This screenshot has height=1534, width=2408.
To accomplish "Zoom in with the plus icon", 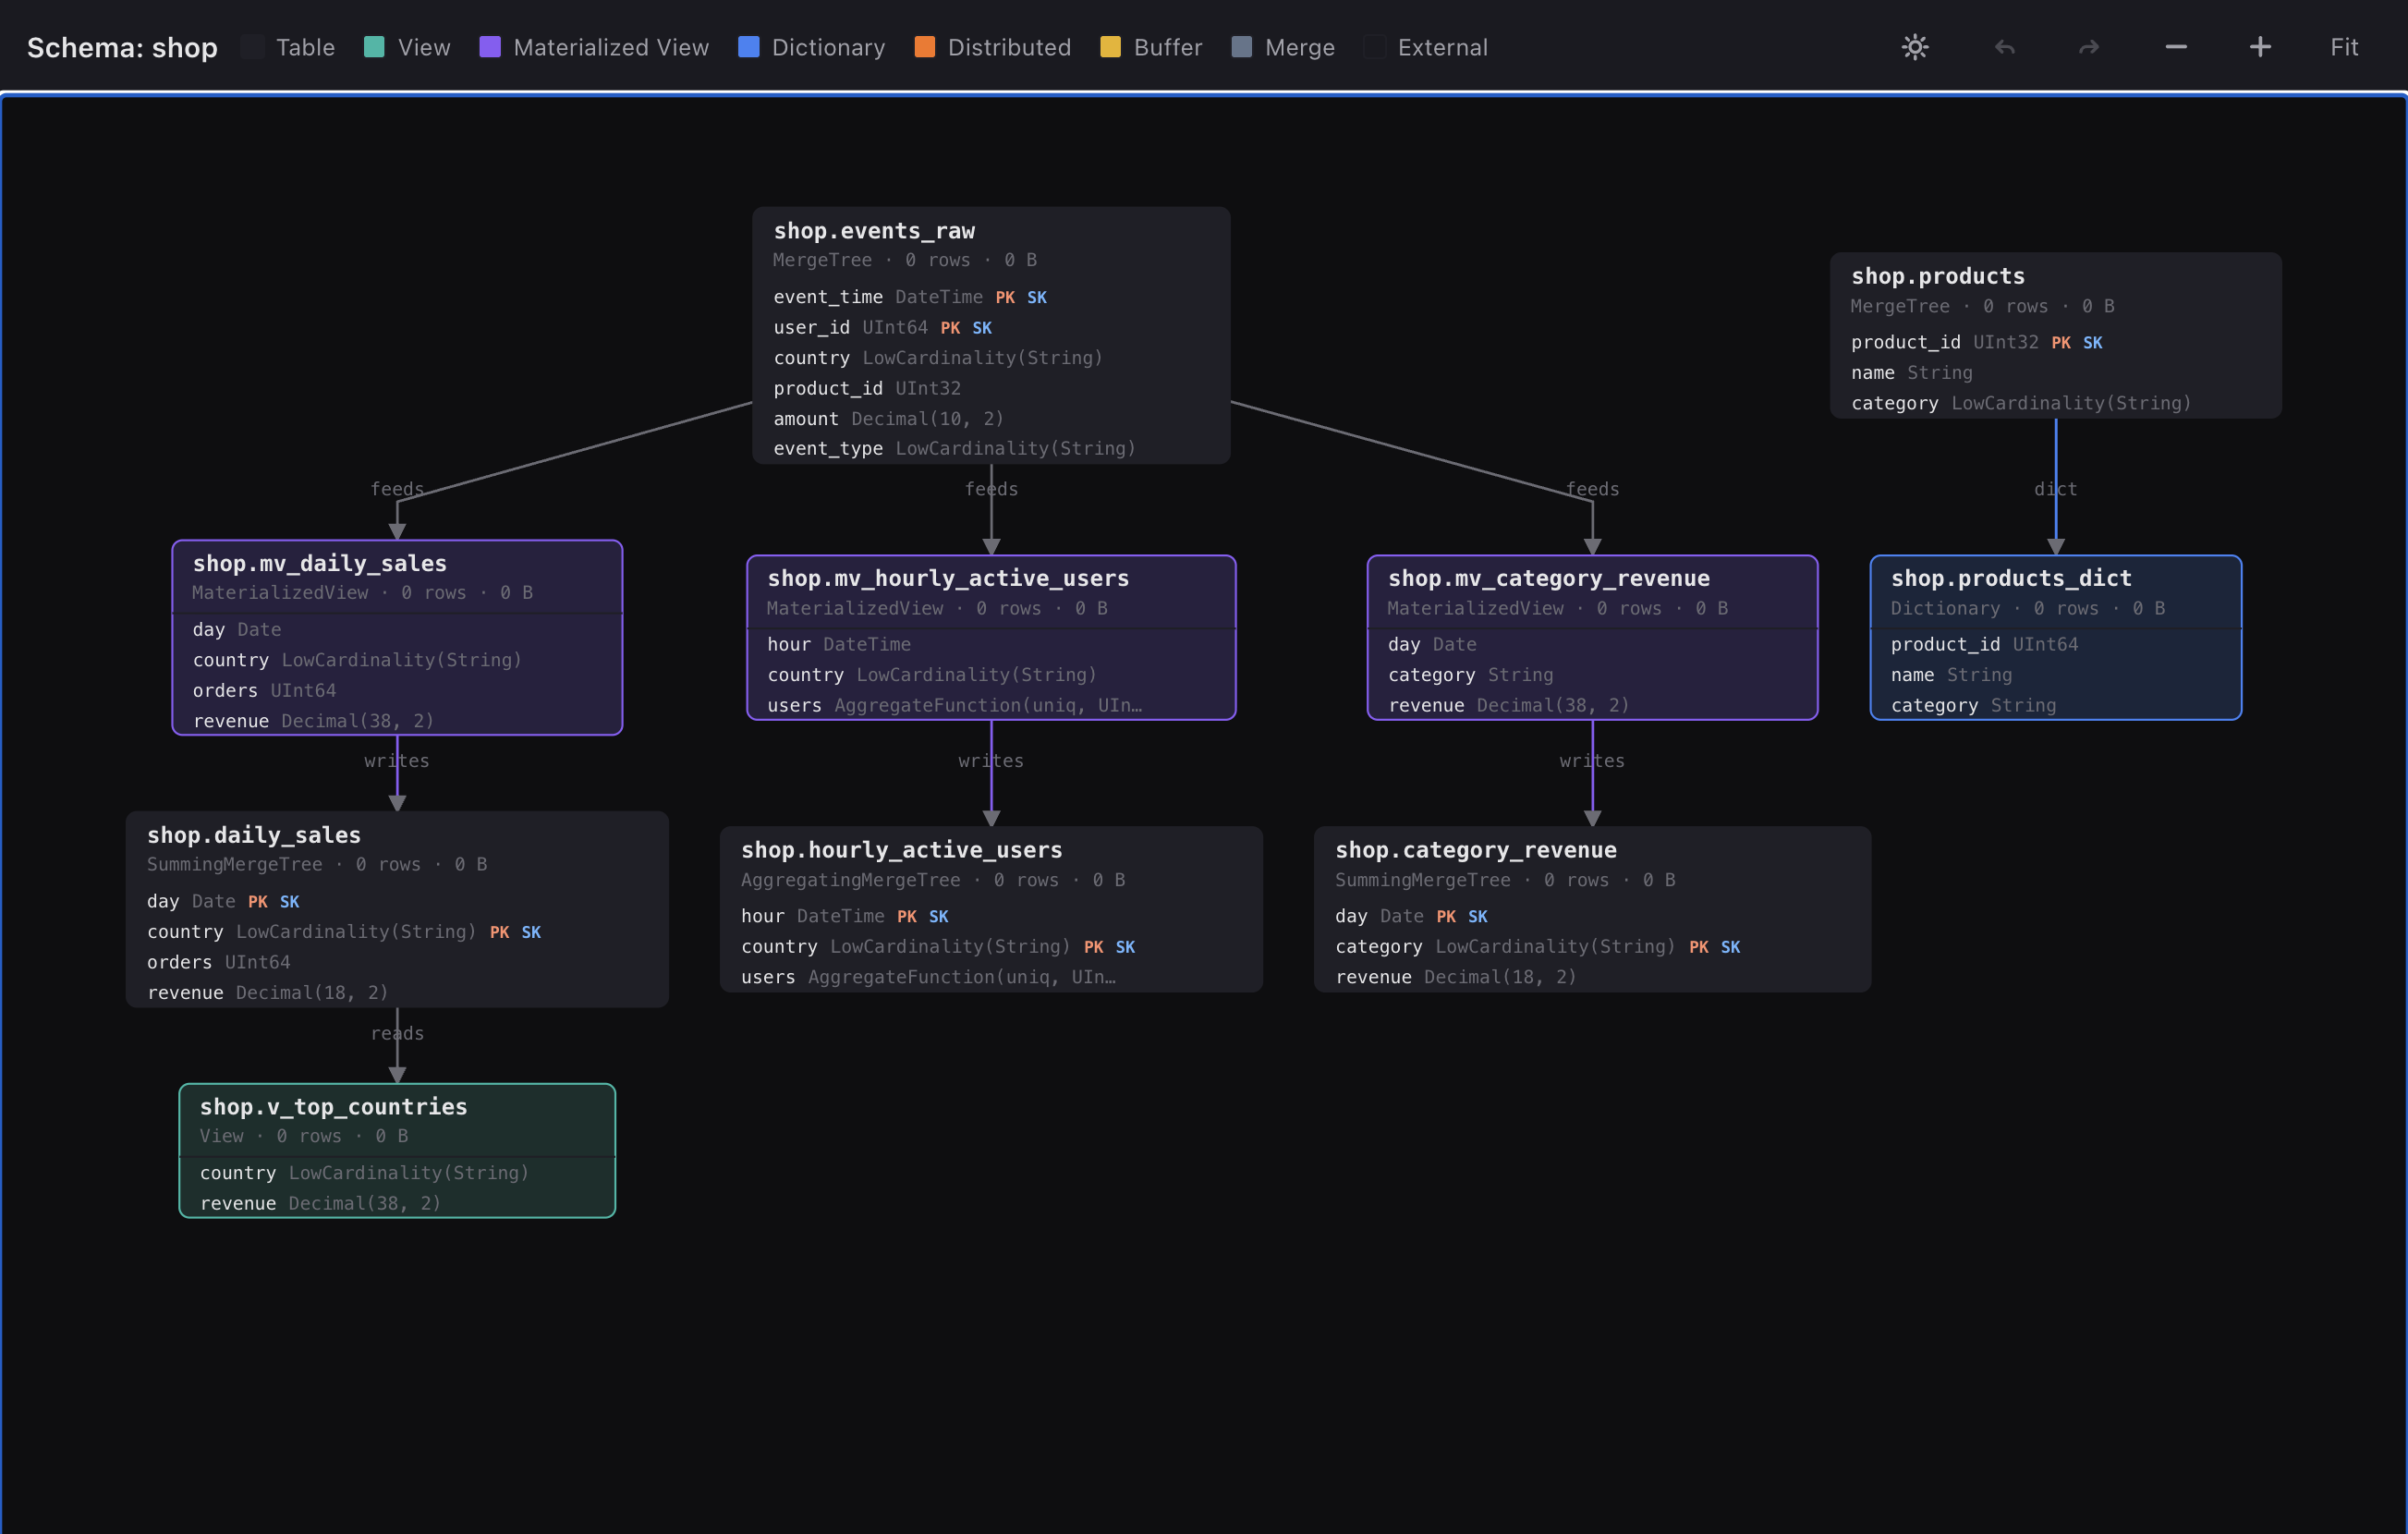I will 2260,47.
